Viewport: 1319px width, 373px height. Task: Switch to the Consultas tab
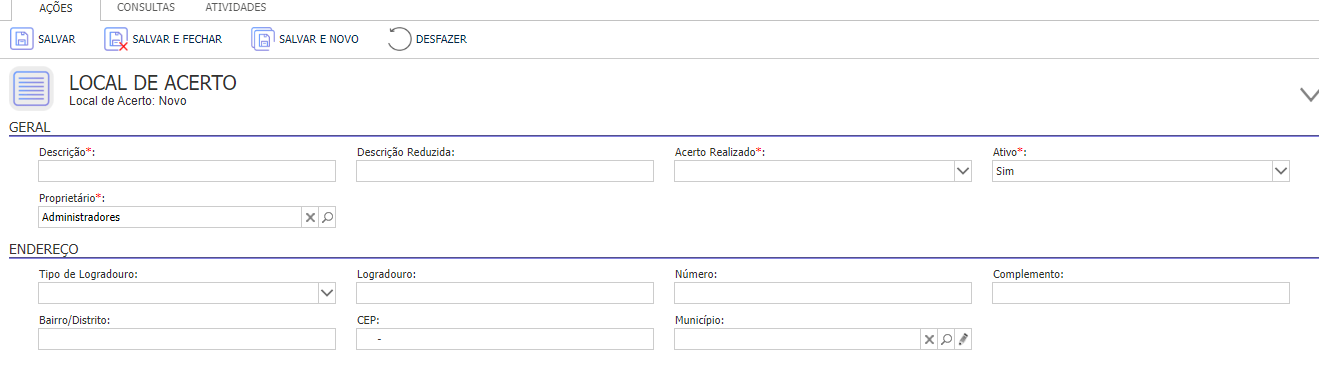[146, 8]
